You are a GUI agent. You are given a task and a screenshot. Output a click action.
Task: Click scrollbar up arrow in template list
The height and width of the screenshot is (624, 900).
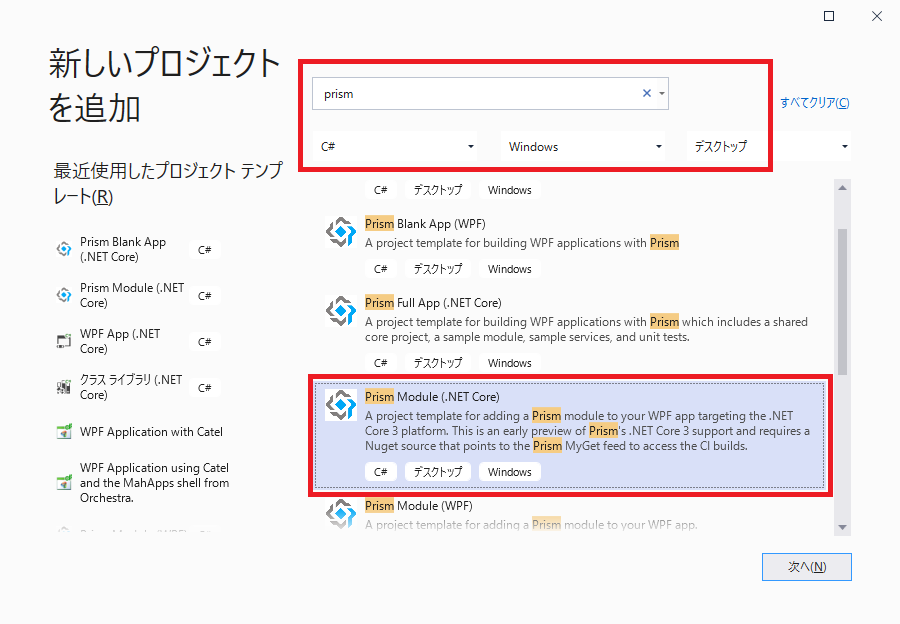tap(842, 188)
